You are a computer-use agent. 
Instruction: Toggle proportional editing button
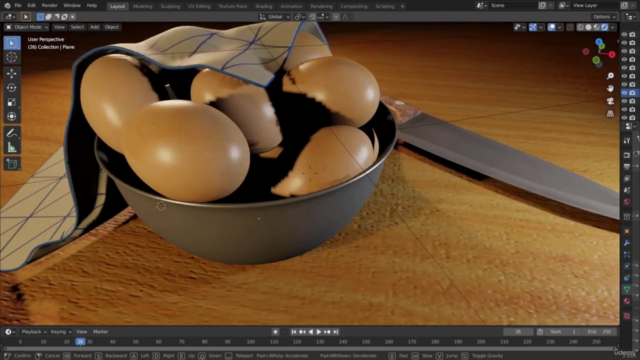pos(336,17)
